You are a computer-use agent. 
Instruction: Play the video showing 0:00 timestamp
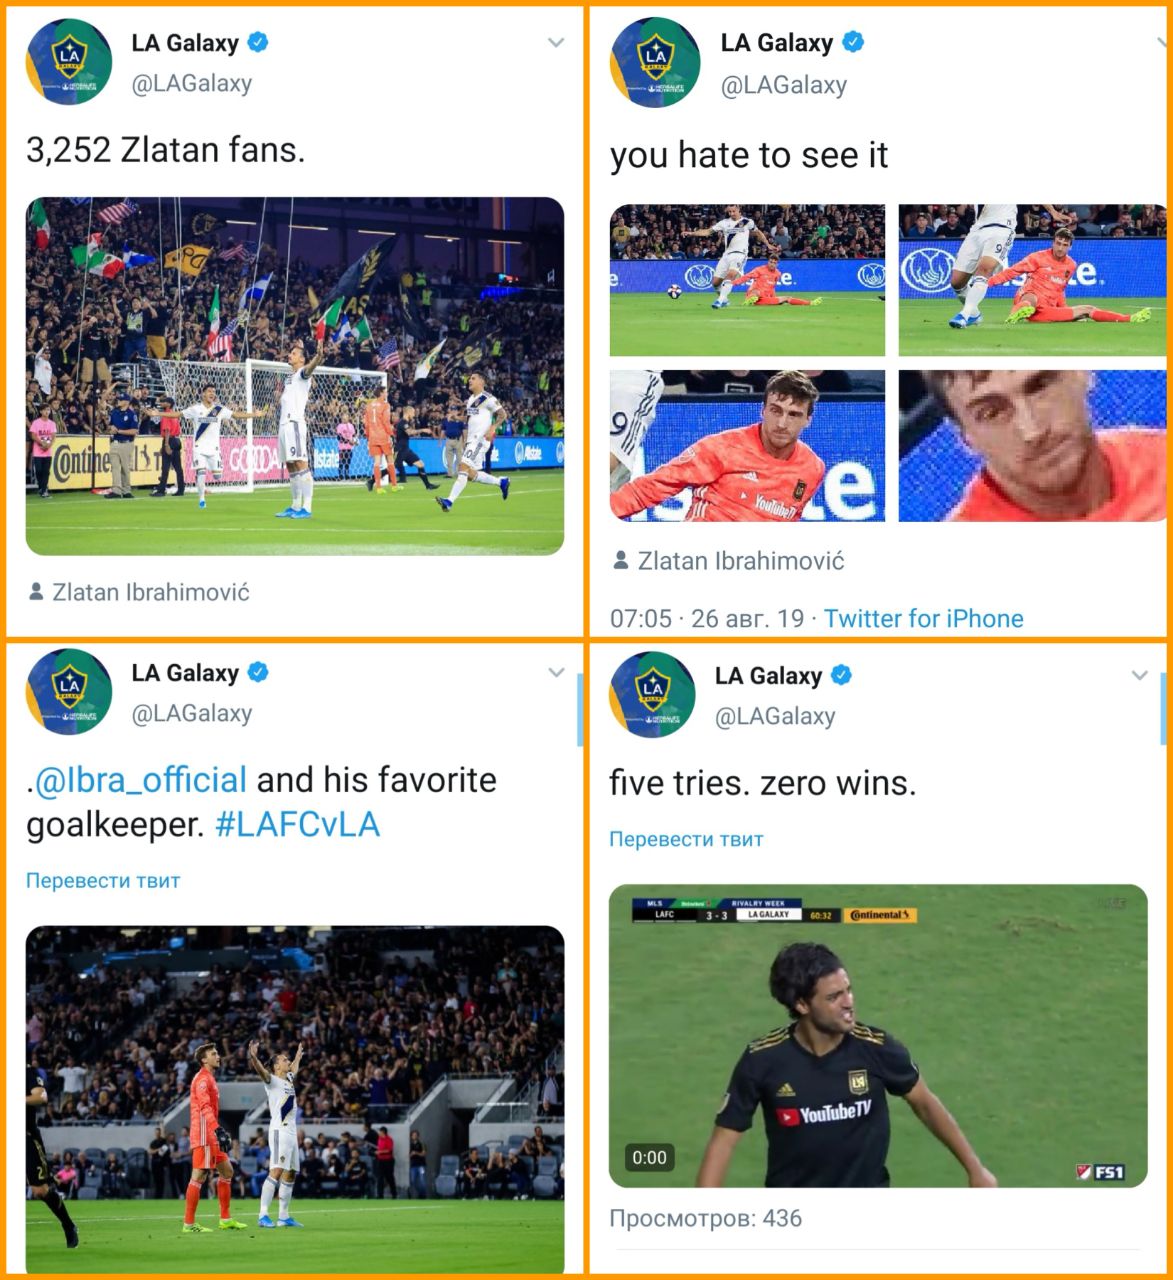[878, 1036]
